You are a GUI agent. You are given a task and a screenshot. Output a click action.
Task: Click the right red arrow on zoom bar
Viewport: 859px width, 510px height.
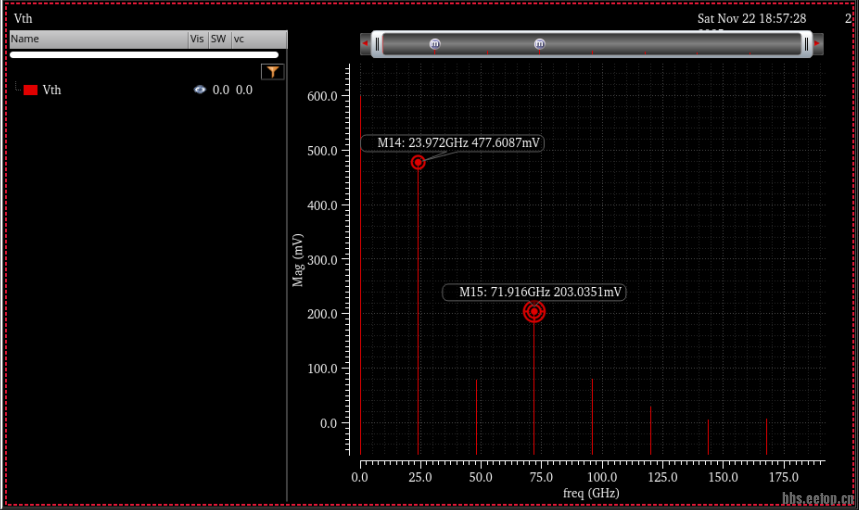tap(817, 44)
